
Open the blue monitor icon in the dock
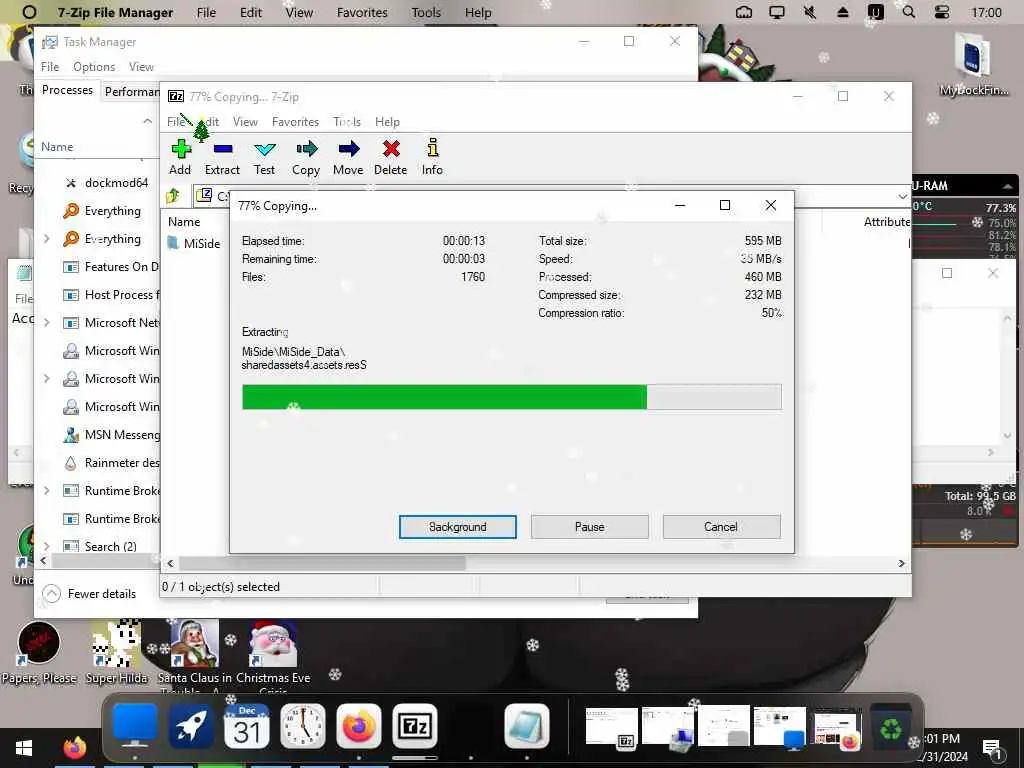coord(135,726)
